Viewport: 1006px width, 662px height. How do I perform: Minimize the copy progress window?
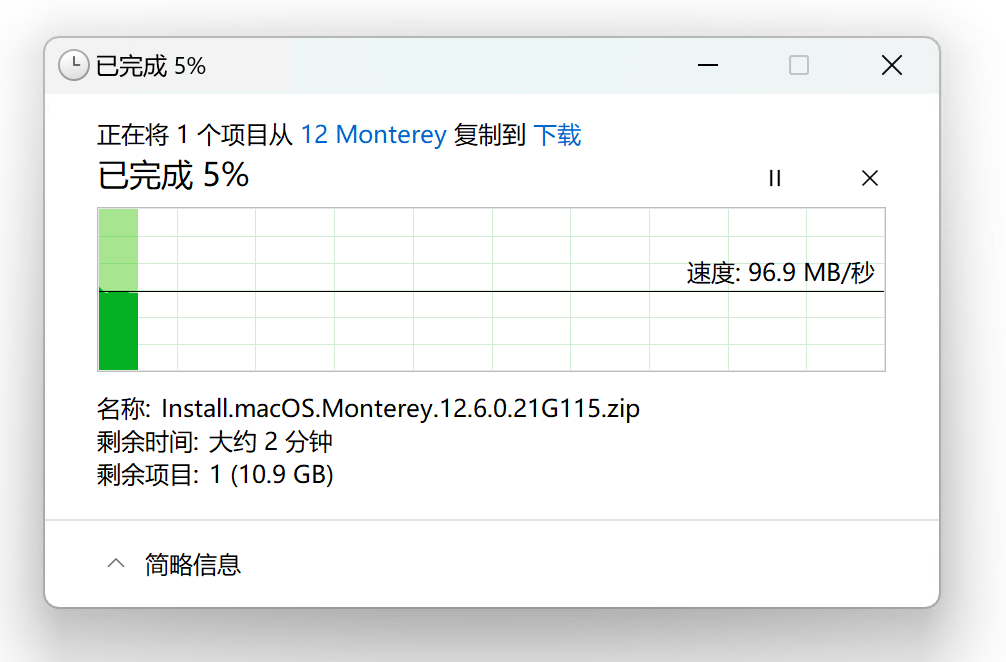[709, 66]
